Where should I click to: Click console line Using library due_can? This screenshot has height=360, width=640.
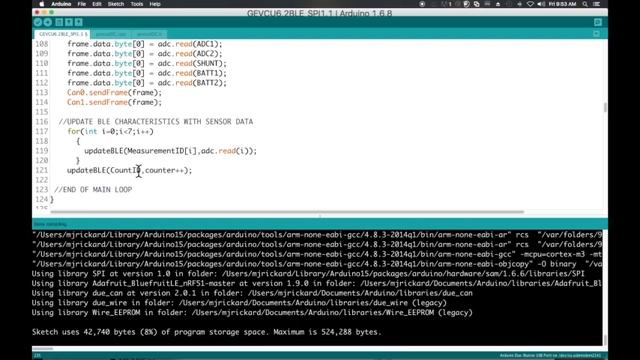pyautogui.click(x=252, y=293)
